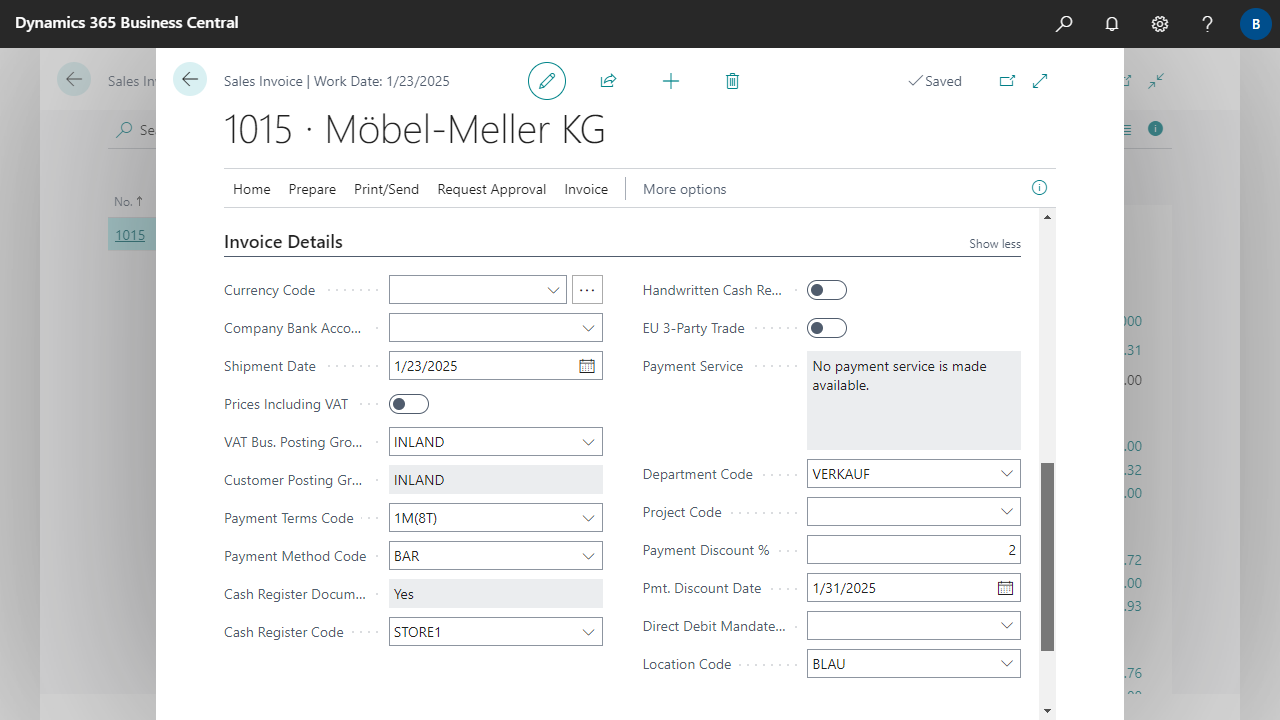
Task: Toggle EU 3-Party Trade switch
Action: coord(826,328)
